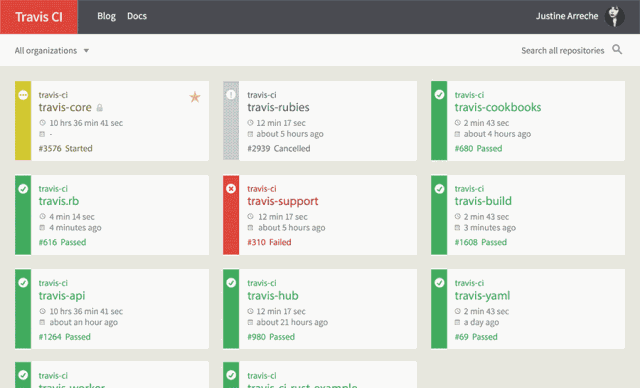Open build #3576 Started
This screenshot has height=388, width=640.
(x=65, y=149)
